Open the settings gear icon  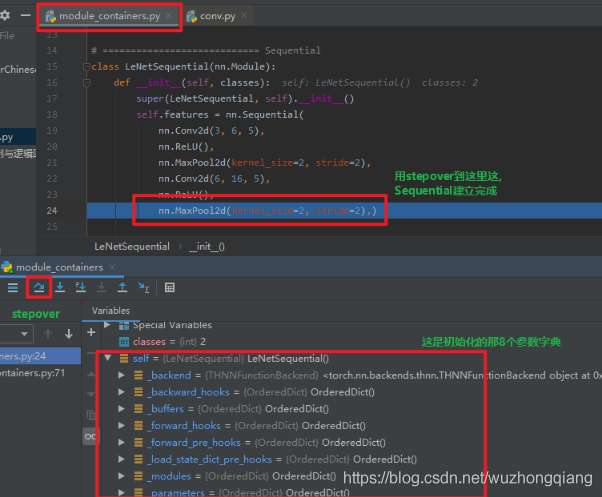[5, 15]
